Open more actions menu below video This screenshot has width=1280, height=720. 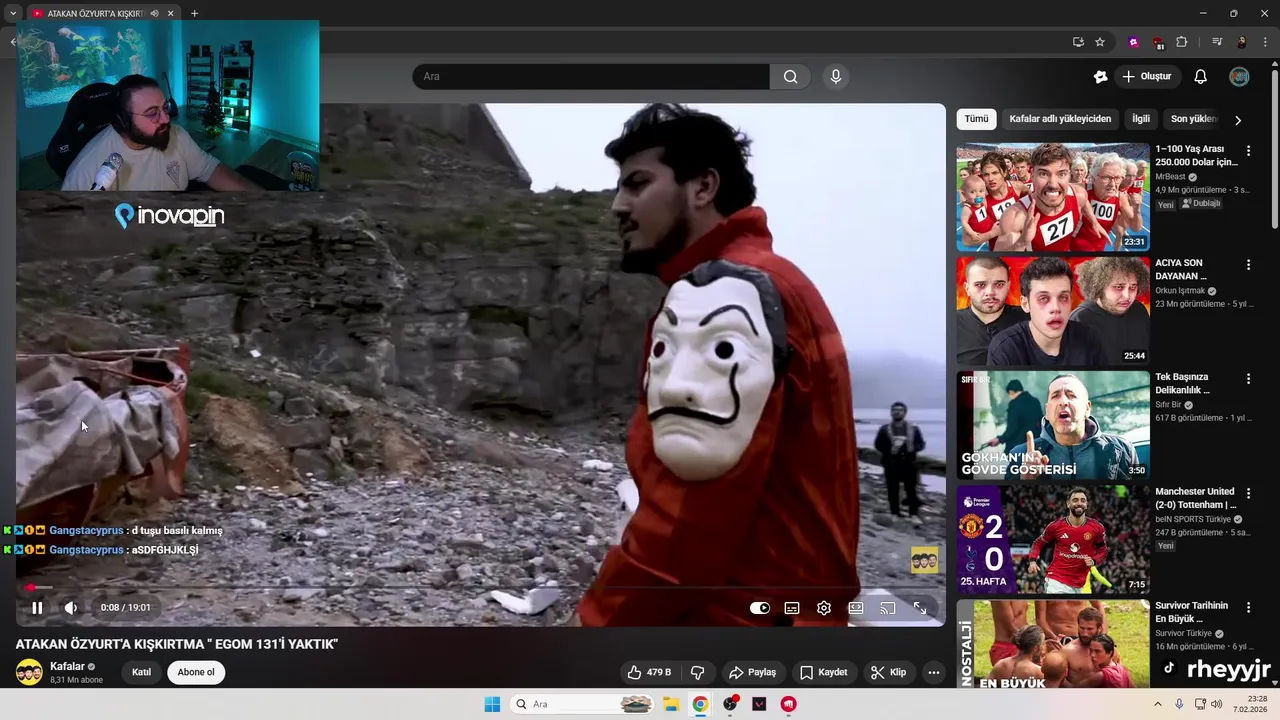(934, 672)
